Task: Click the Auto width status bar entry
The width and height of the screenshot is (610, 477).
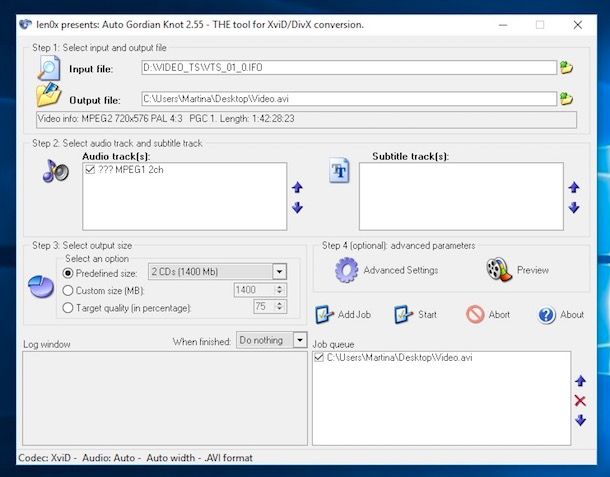Action: [170, 458]
